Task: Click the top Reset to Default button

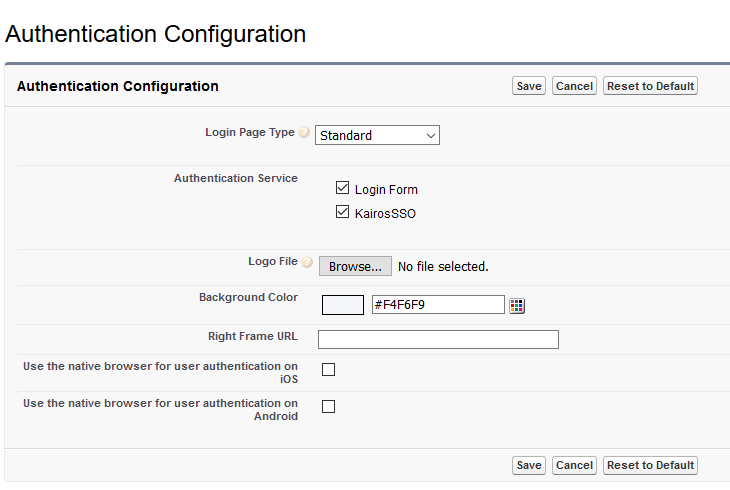Action: [650, 86]
